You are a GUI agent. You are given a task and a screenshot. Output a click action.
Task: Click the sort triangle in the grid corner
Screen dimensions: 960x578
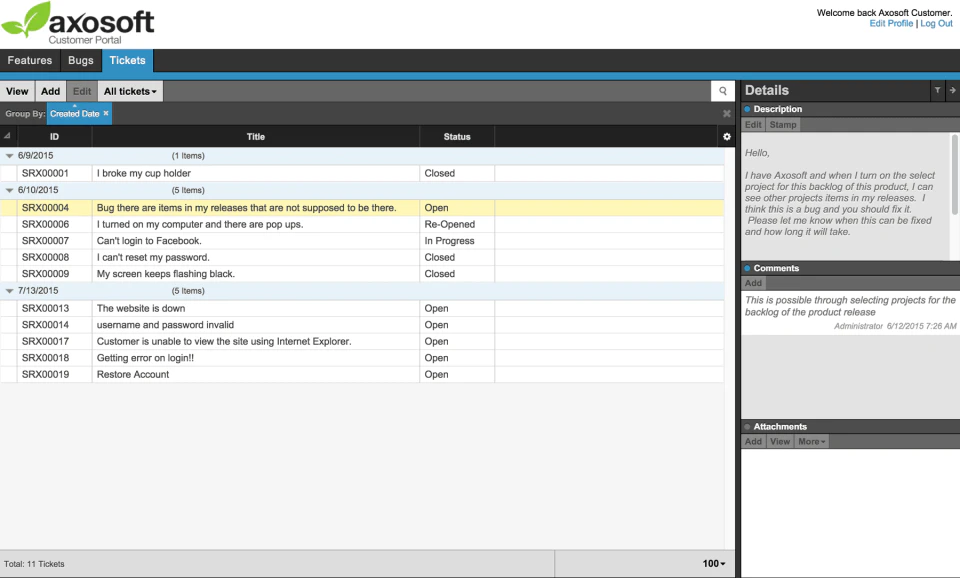[6, 136]
